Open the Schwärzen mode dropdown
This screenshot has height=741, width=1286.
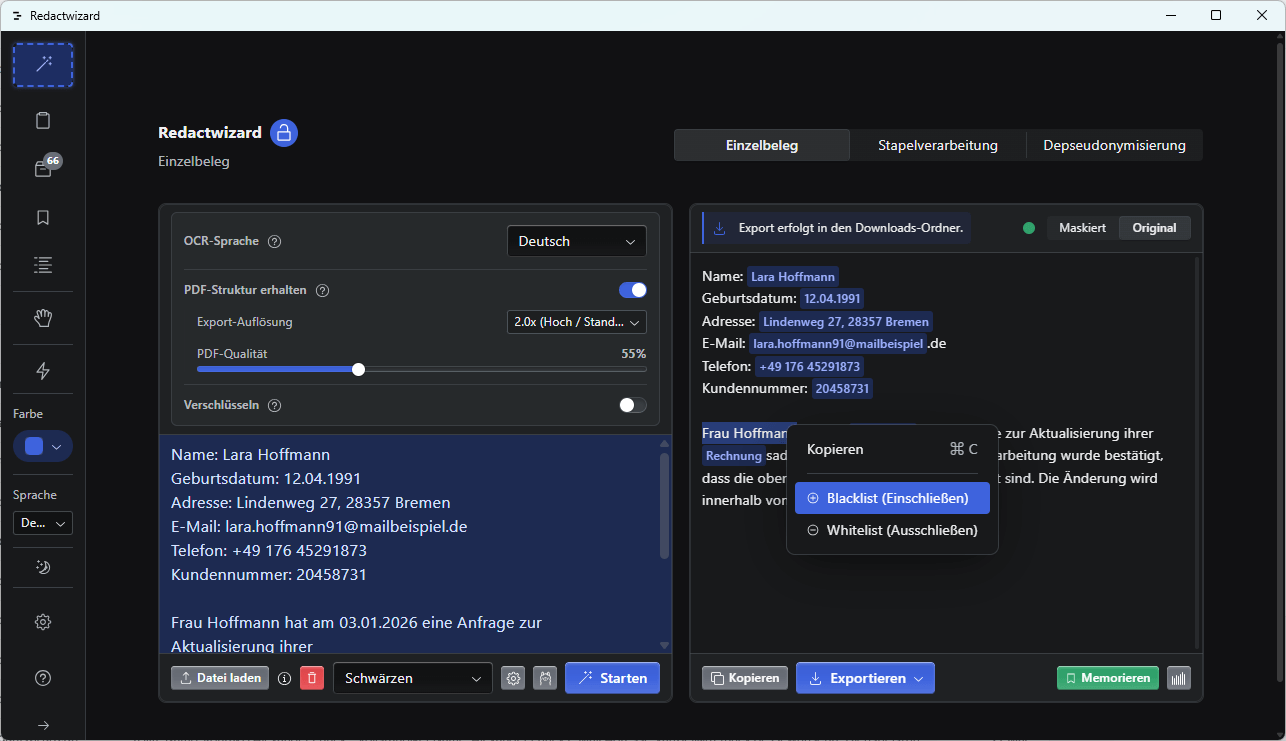click(x=413, y=678)
